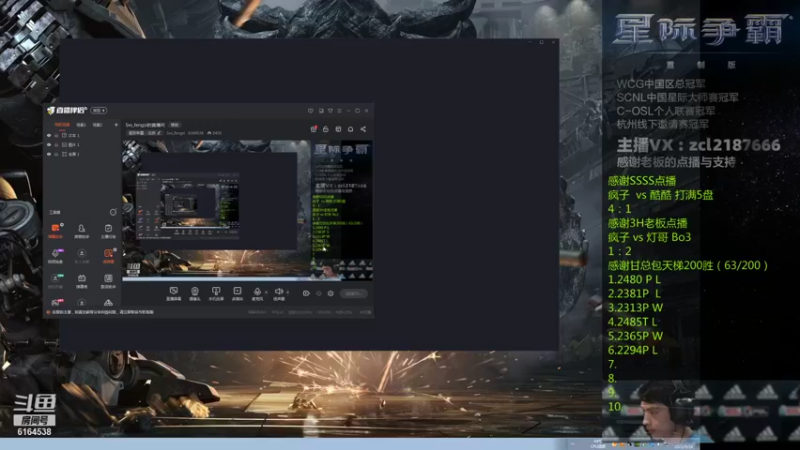Open the gift tool with purple badge
The width and height of the screenshot is (800, 450).
(55, 255)
